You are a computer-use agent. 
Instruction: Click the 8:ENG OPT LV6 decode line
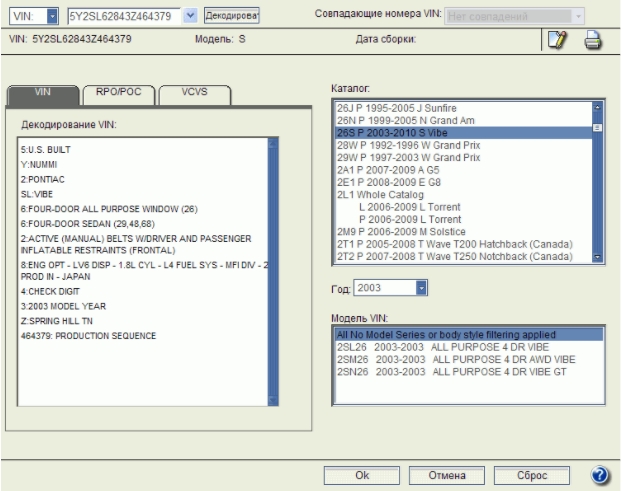[x=144, y=271]
